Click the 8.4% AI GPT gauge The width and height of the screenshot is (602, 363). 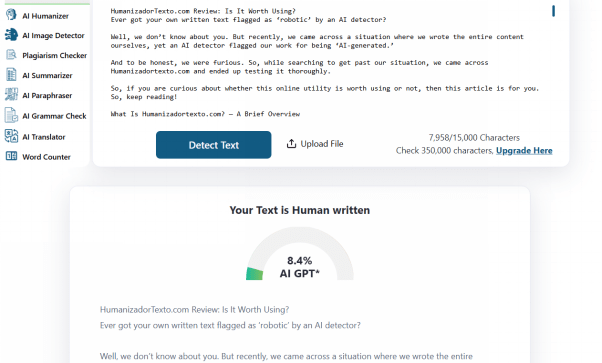pyautogui.click(x=300, y=254)
